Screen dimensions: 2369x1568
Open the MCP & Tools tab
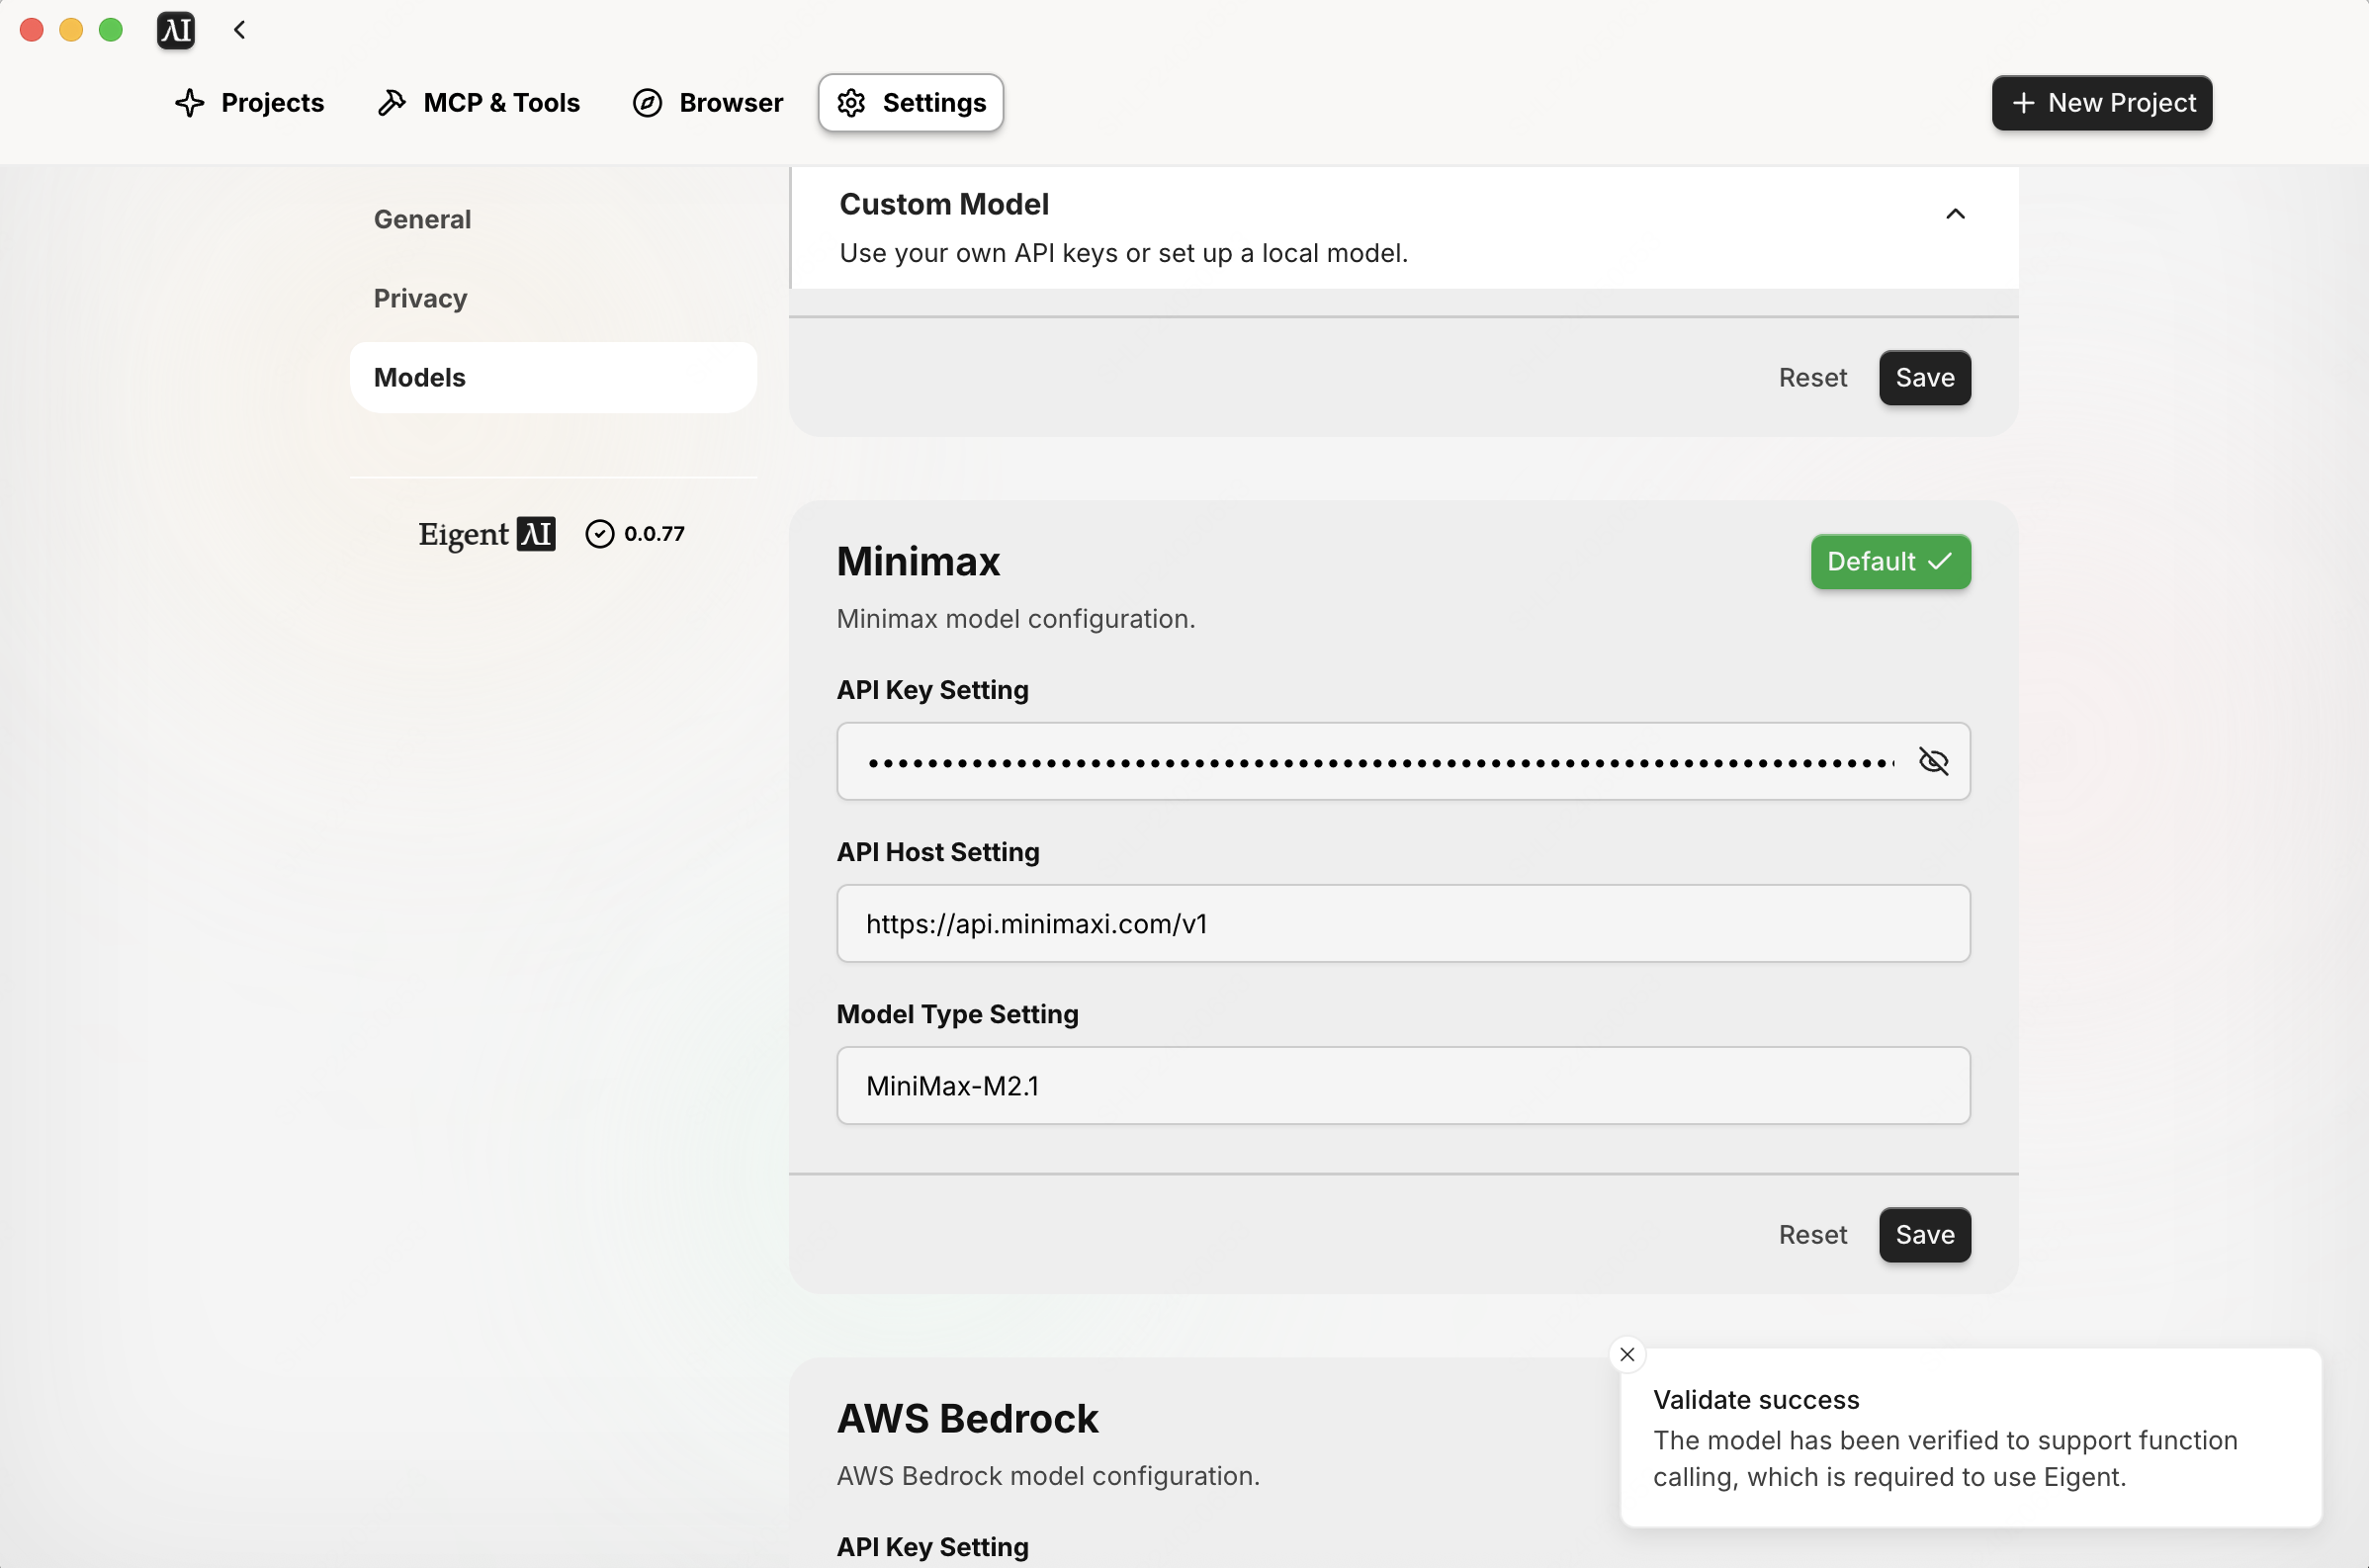coord(479,103)
